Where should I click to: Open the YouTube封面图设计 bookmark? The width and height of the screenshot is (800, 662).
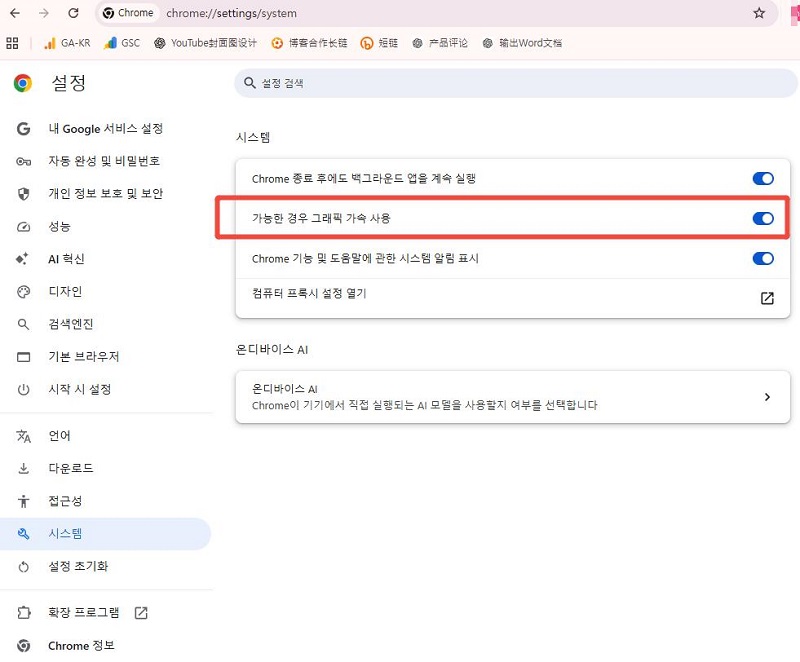point(205,43)
